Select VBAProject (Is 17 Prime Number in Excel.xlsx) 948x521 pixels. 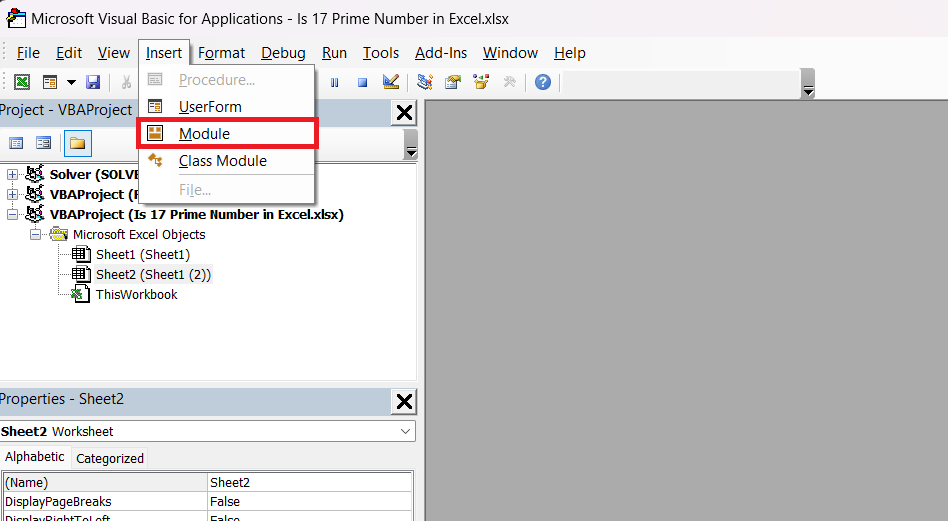pyautogui.click(x=196, y=215)
